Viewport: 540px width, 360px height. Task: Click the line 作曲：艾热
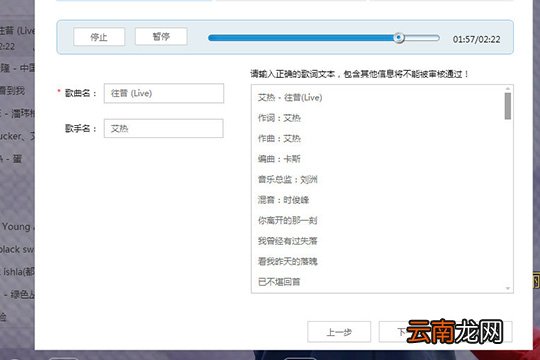pos(279,138)
